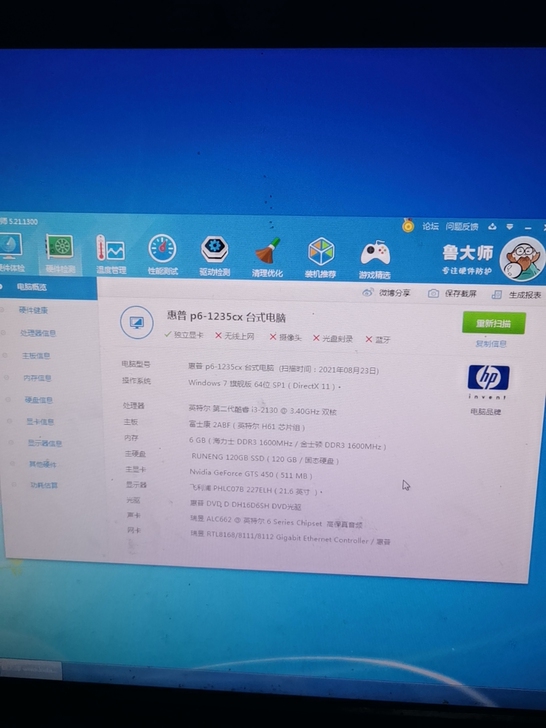Open the 硬件检测 hardware detection tab
The image size is (546, 728).
click(59, 254)
